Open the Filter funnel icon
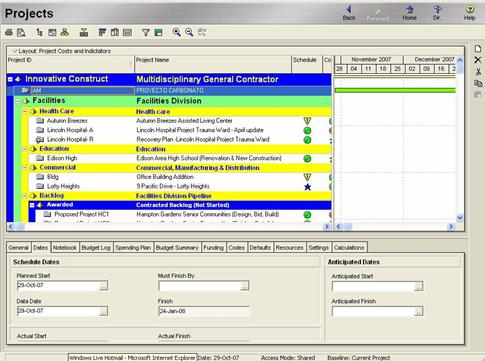 (x=146, y=32)
